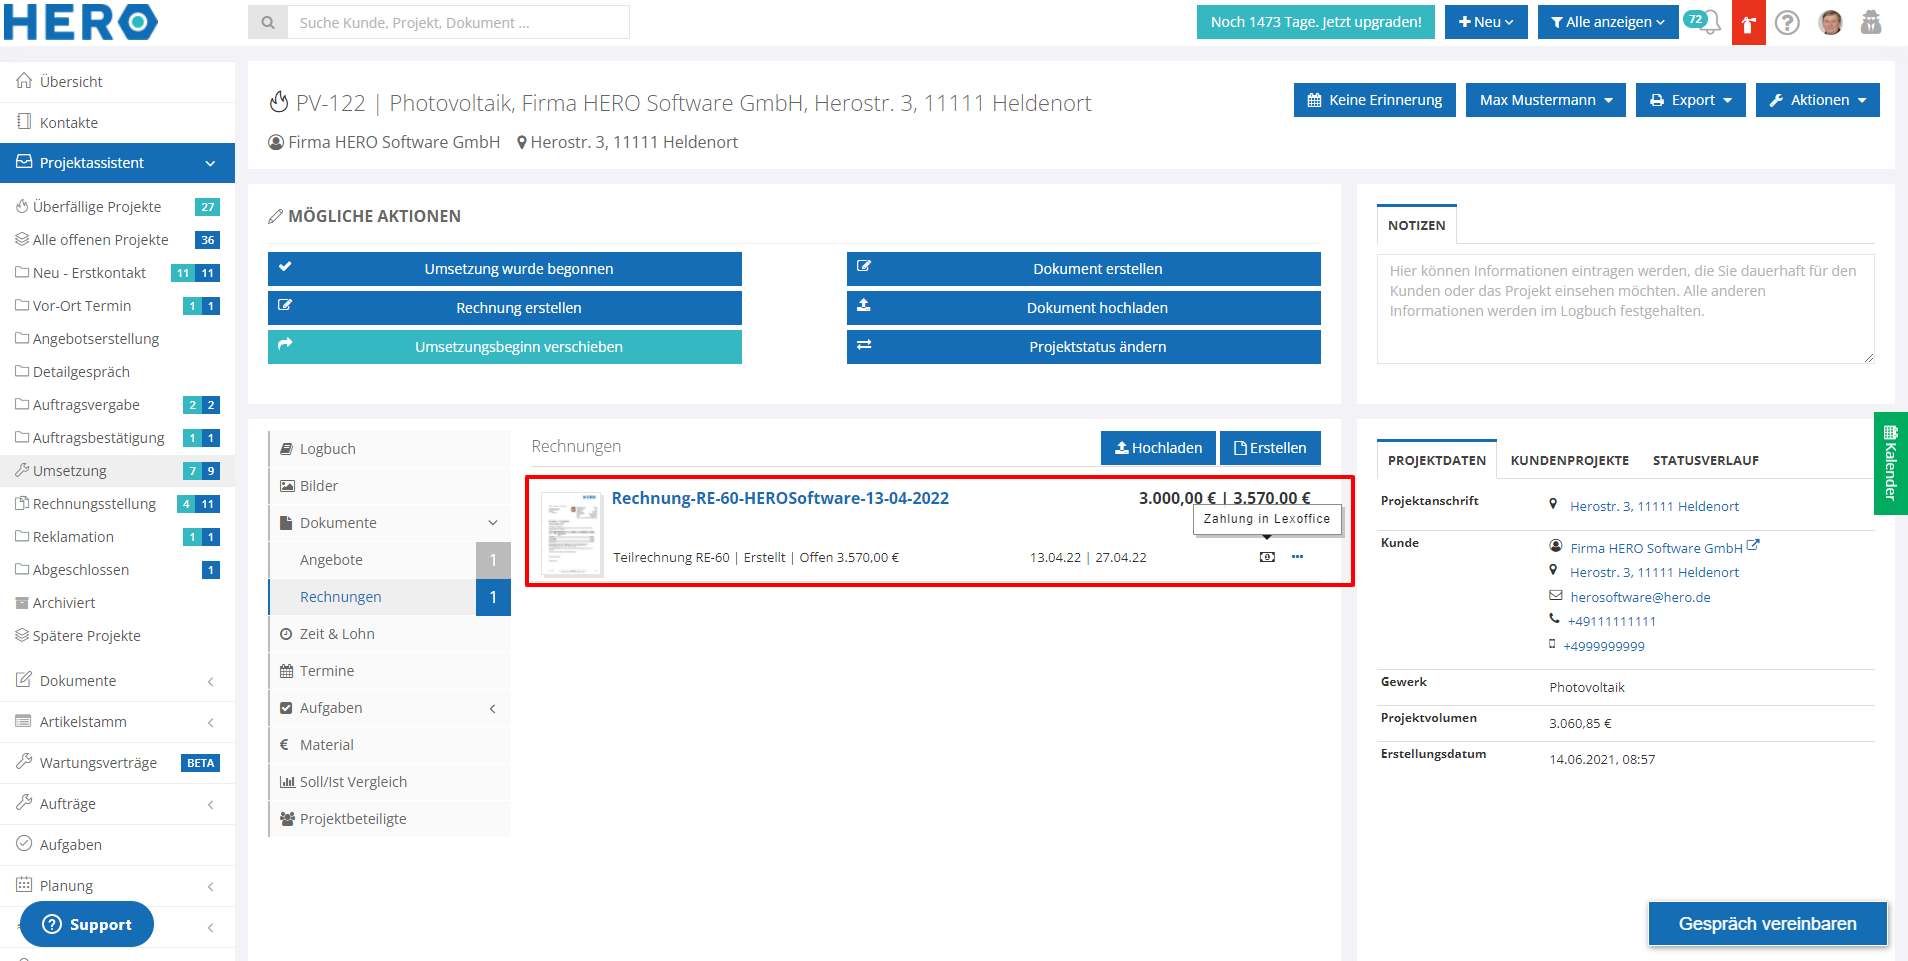Open the user profile avatar
The width and height of the screenshot is (1908, 961).
point(1831,22)
